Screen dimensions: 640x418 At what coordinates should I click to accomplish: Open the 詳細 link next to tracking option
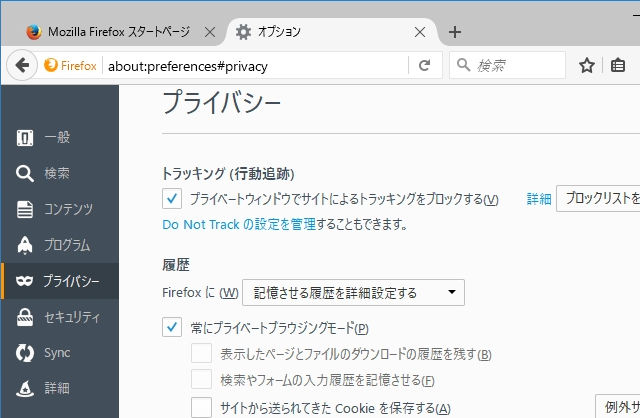click(539, 199)
